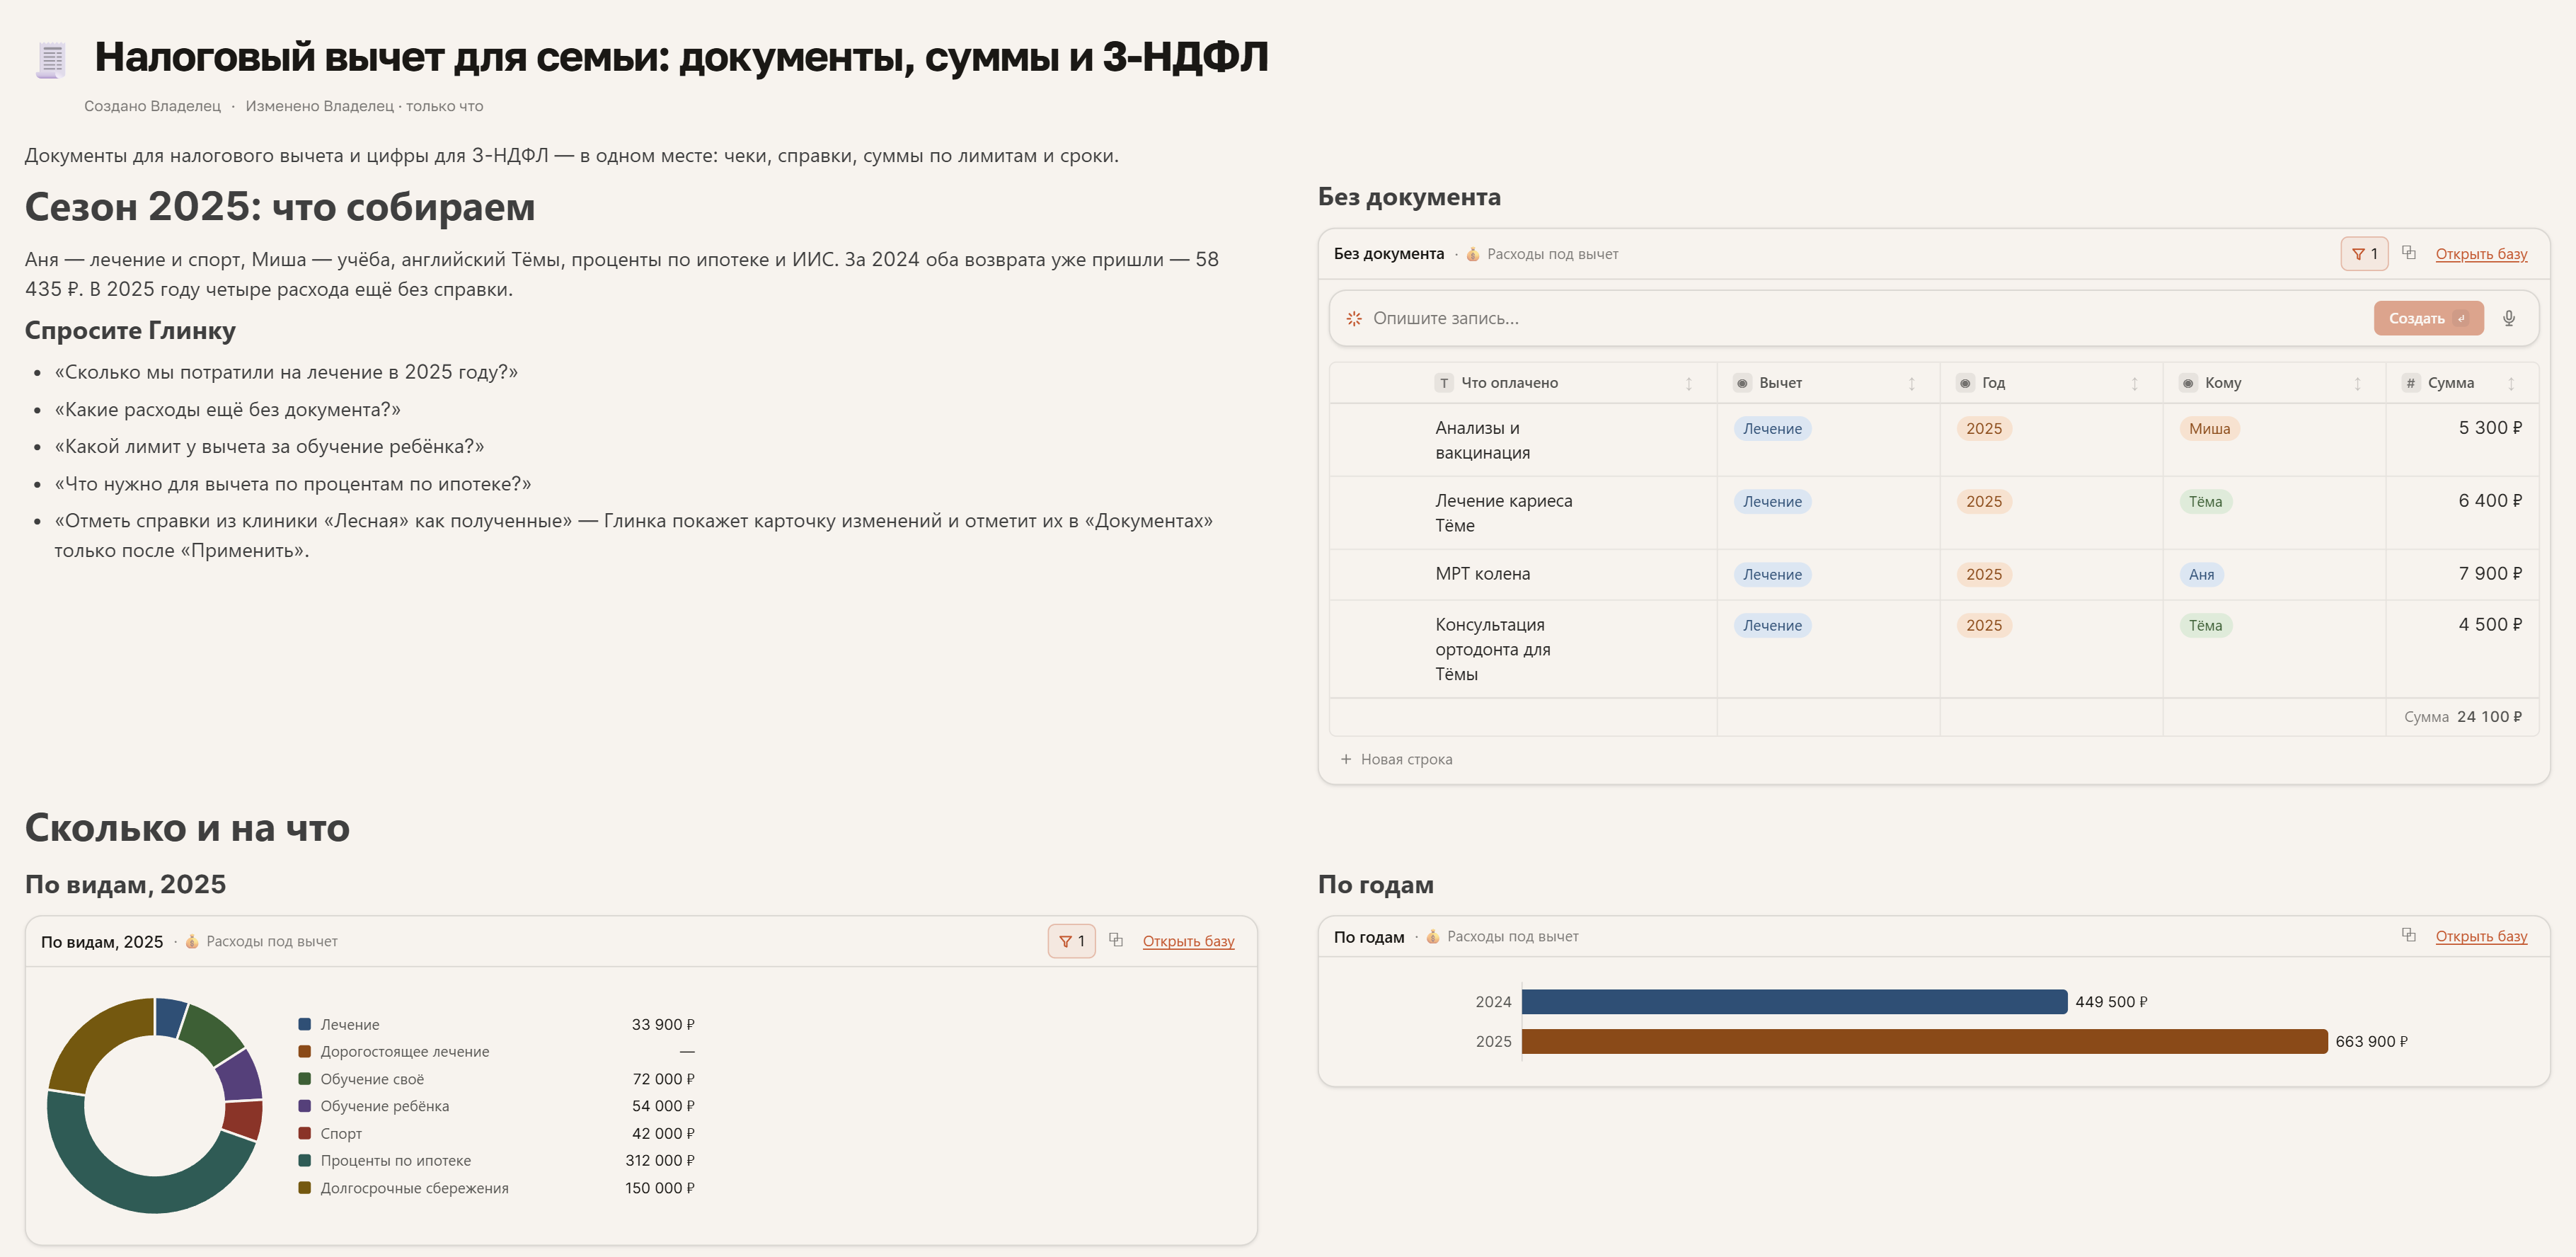This screenshot has width=2576, height=1257.
Task: Open base link in Без документа panel
Action: click(2481, 254)
